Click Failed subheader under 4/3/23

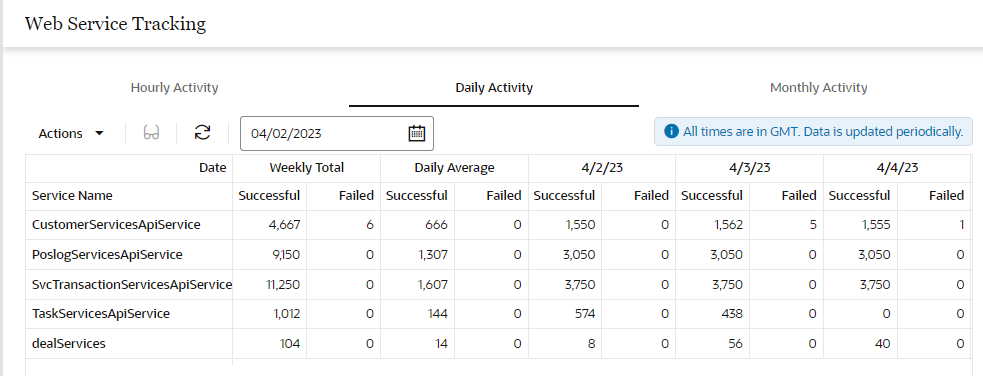pos(799,196)
